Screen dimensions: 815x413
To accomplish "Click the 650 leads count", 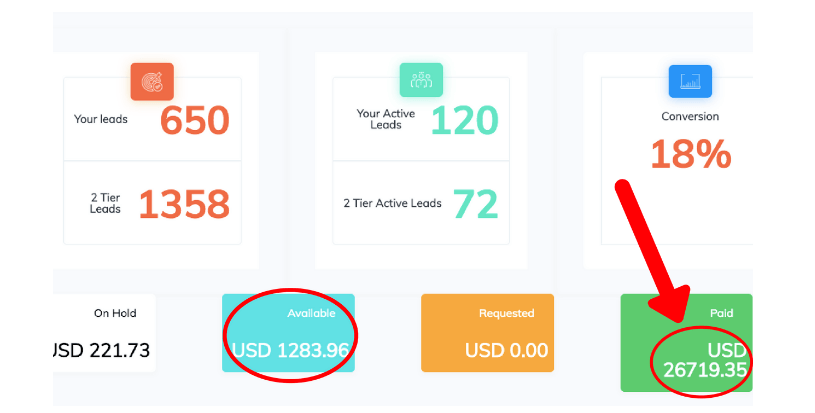I will [195, 121].
